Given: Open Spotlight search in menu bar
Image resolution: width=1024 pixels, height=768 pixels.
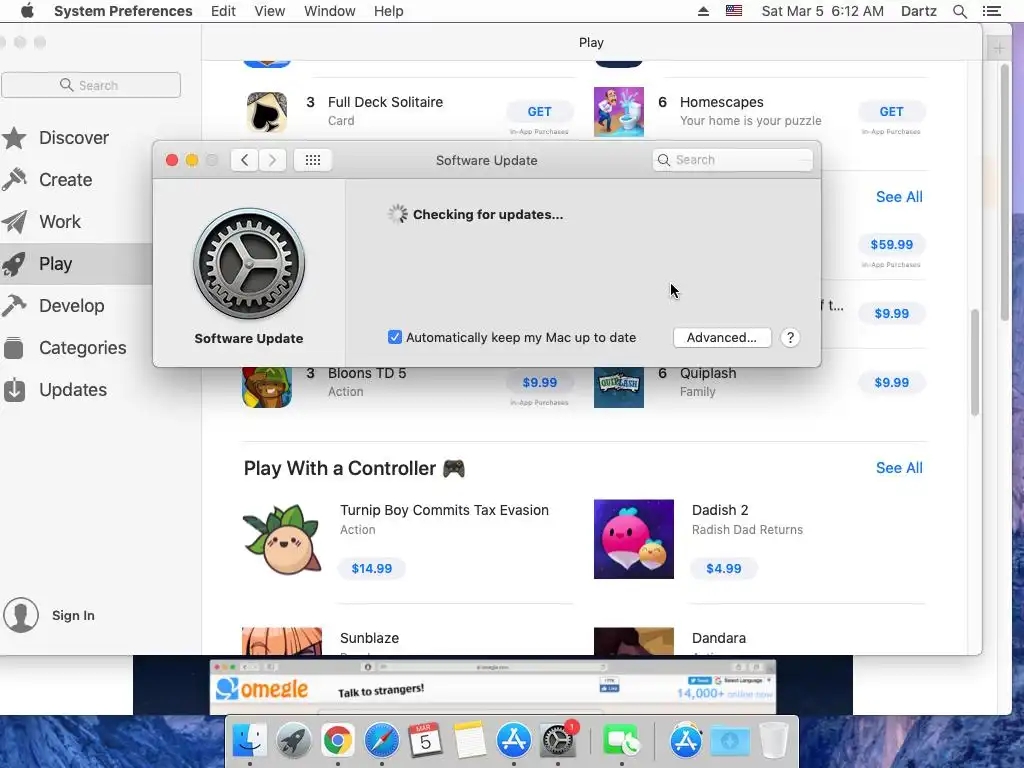Looking at the screenshot, I should [x=959, y=11].
